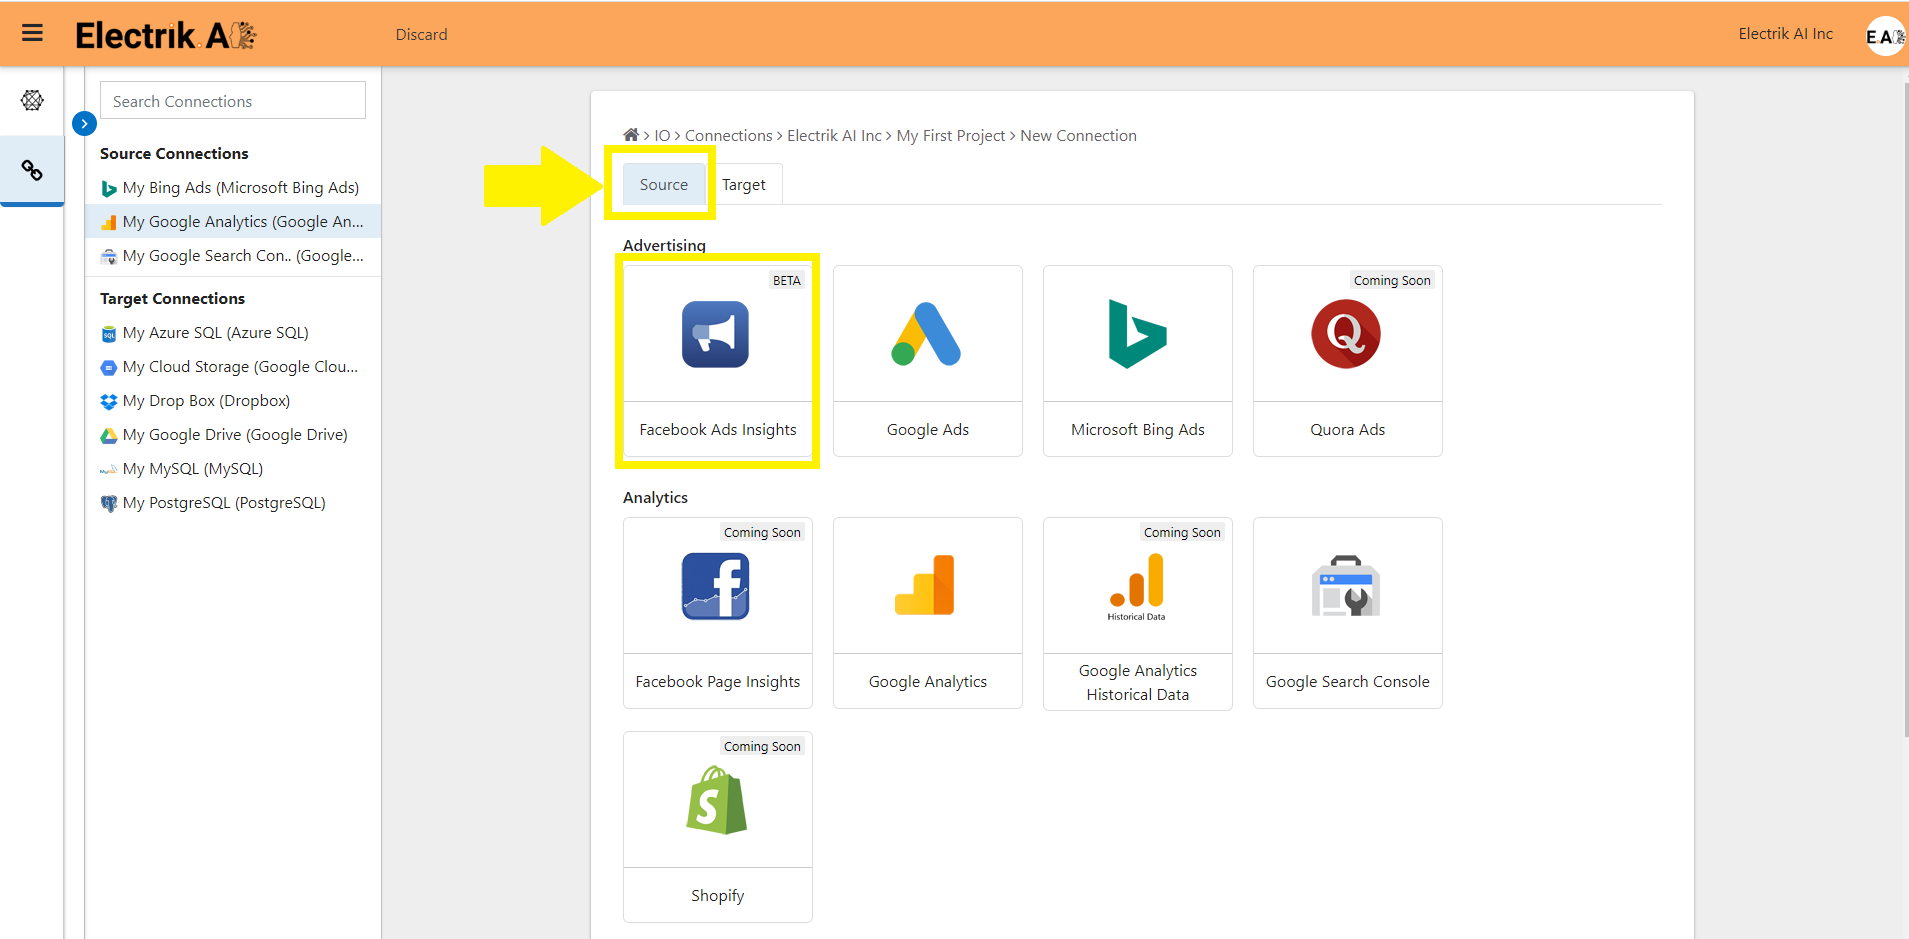Open the hamburger navigation menu

pyautogui.click(x=32, y=33)
